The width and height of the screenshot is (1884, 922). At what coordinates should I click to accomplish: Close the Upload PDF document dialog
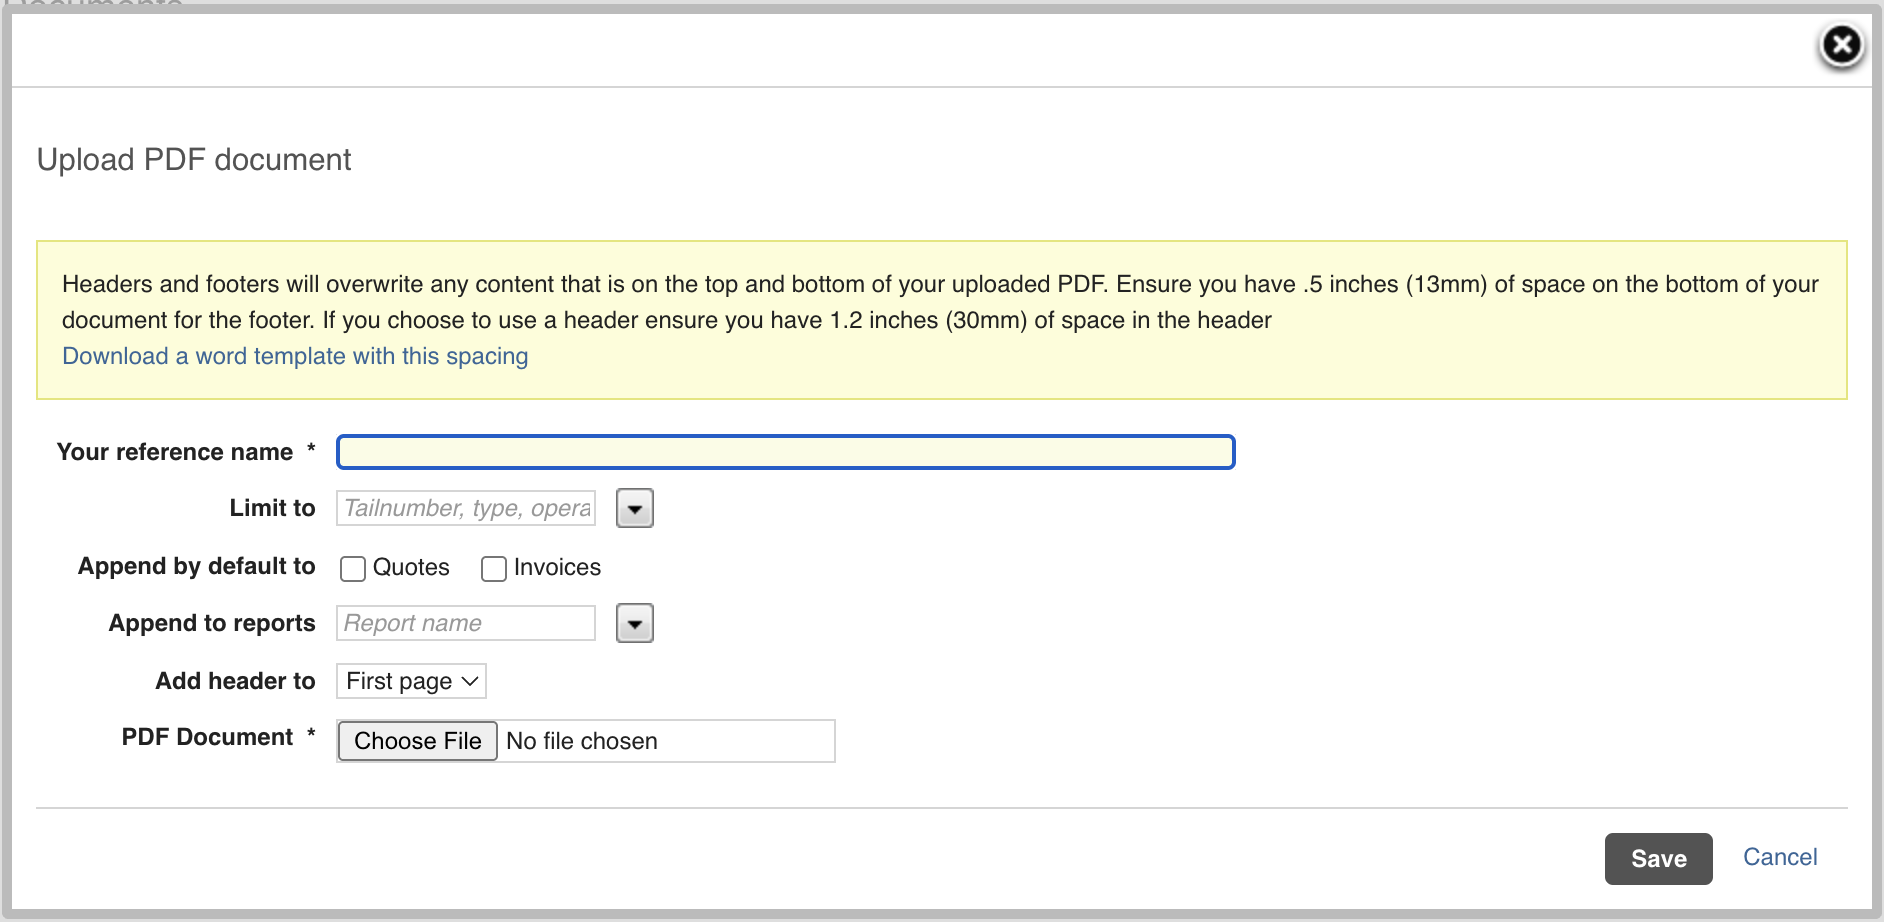[x=1842, y=44]
